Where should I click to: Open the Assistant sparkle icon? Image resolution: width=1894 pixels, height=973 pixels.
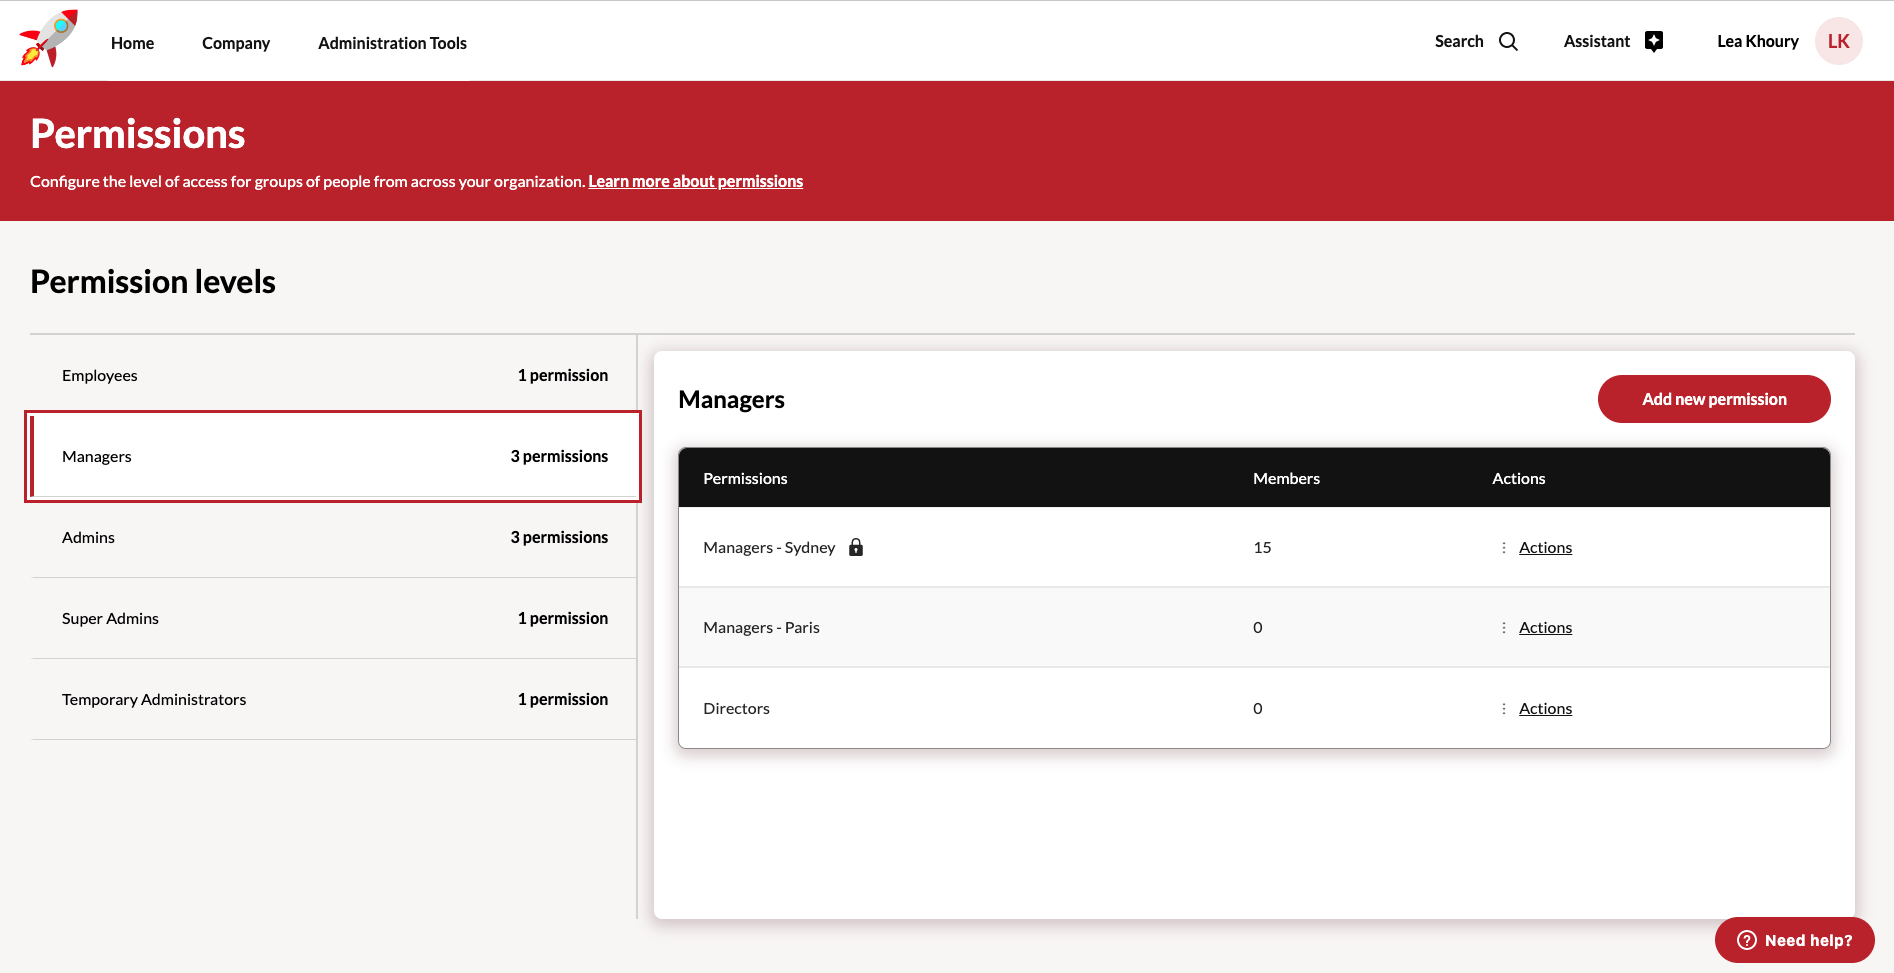point(1654,42)
